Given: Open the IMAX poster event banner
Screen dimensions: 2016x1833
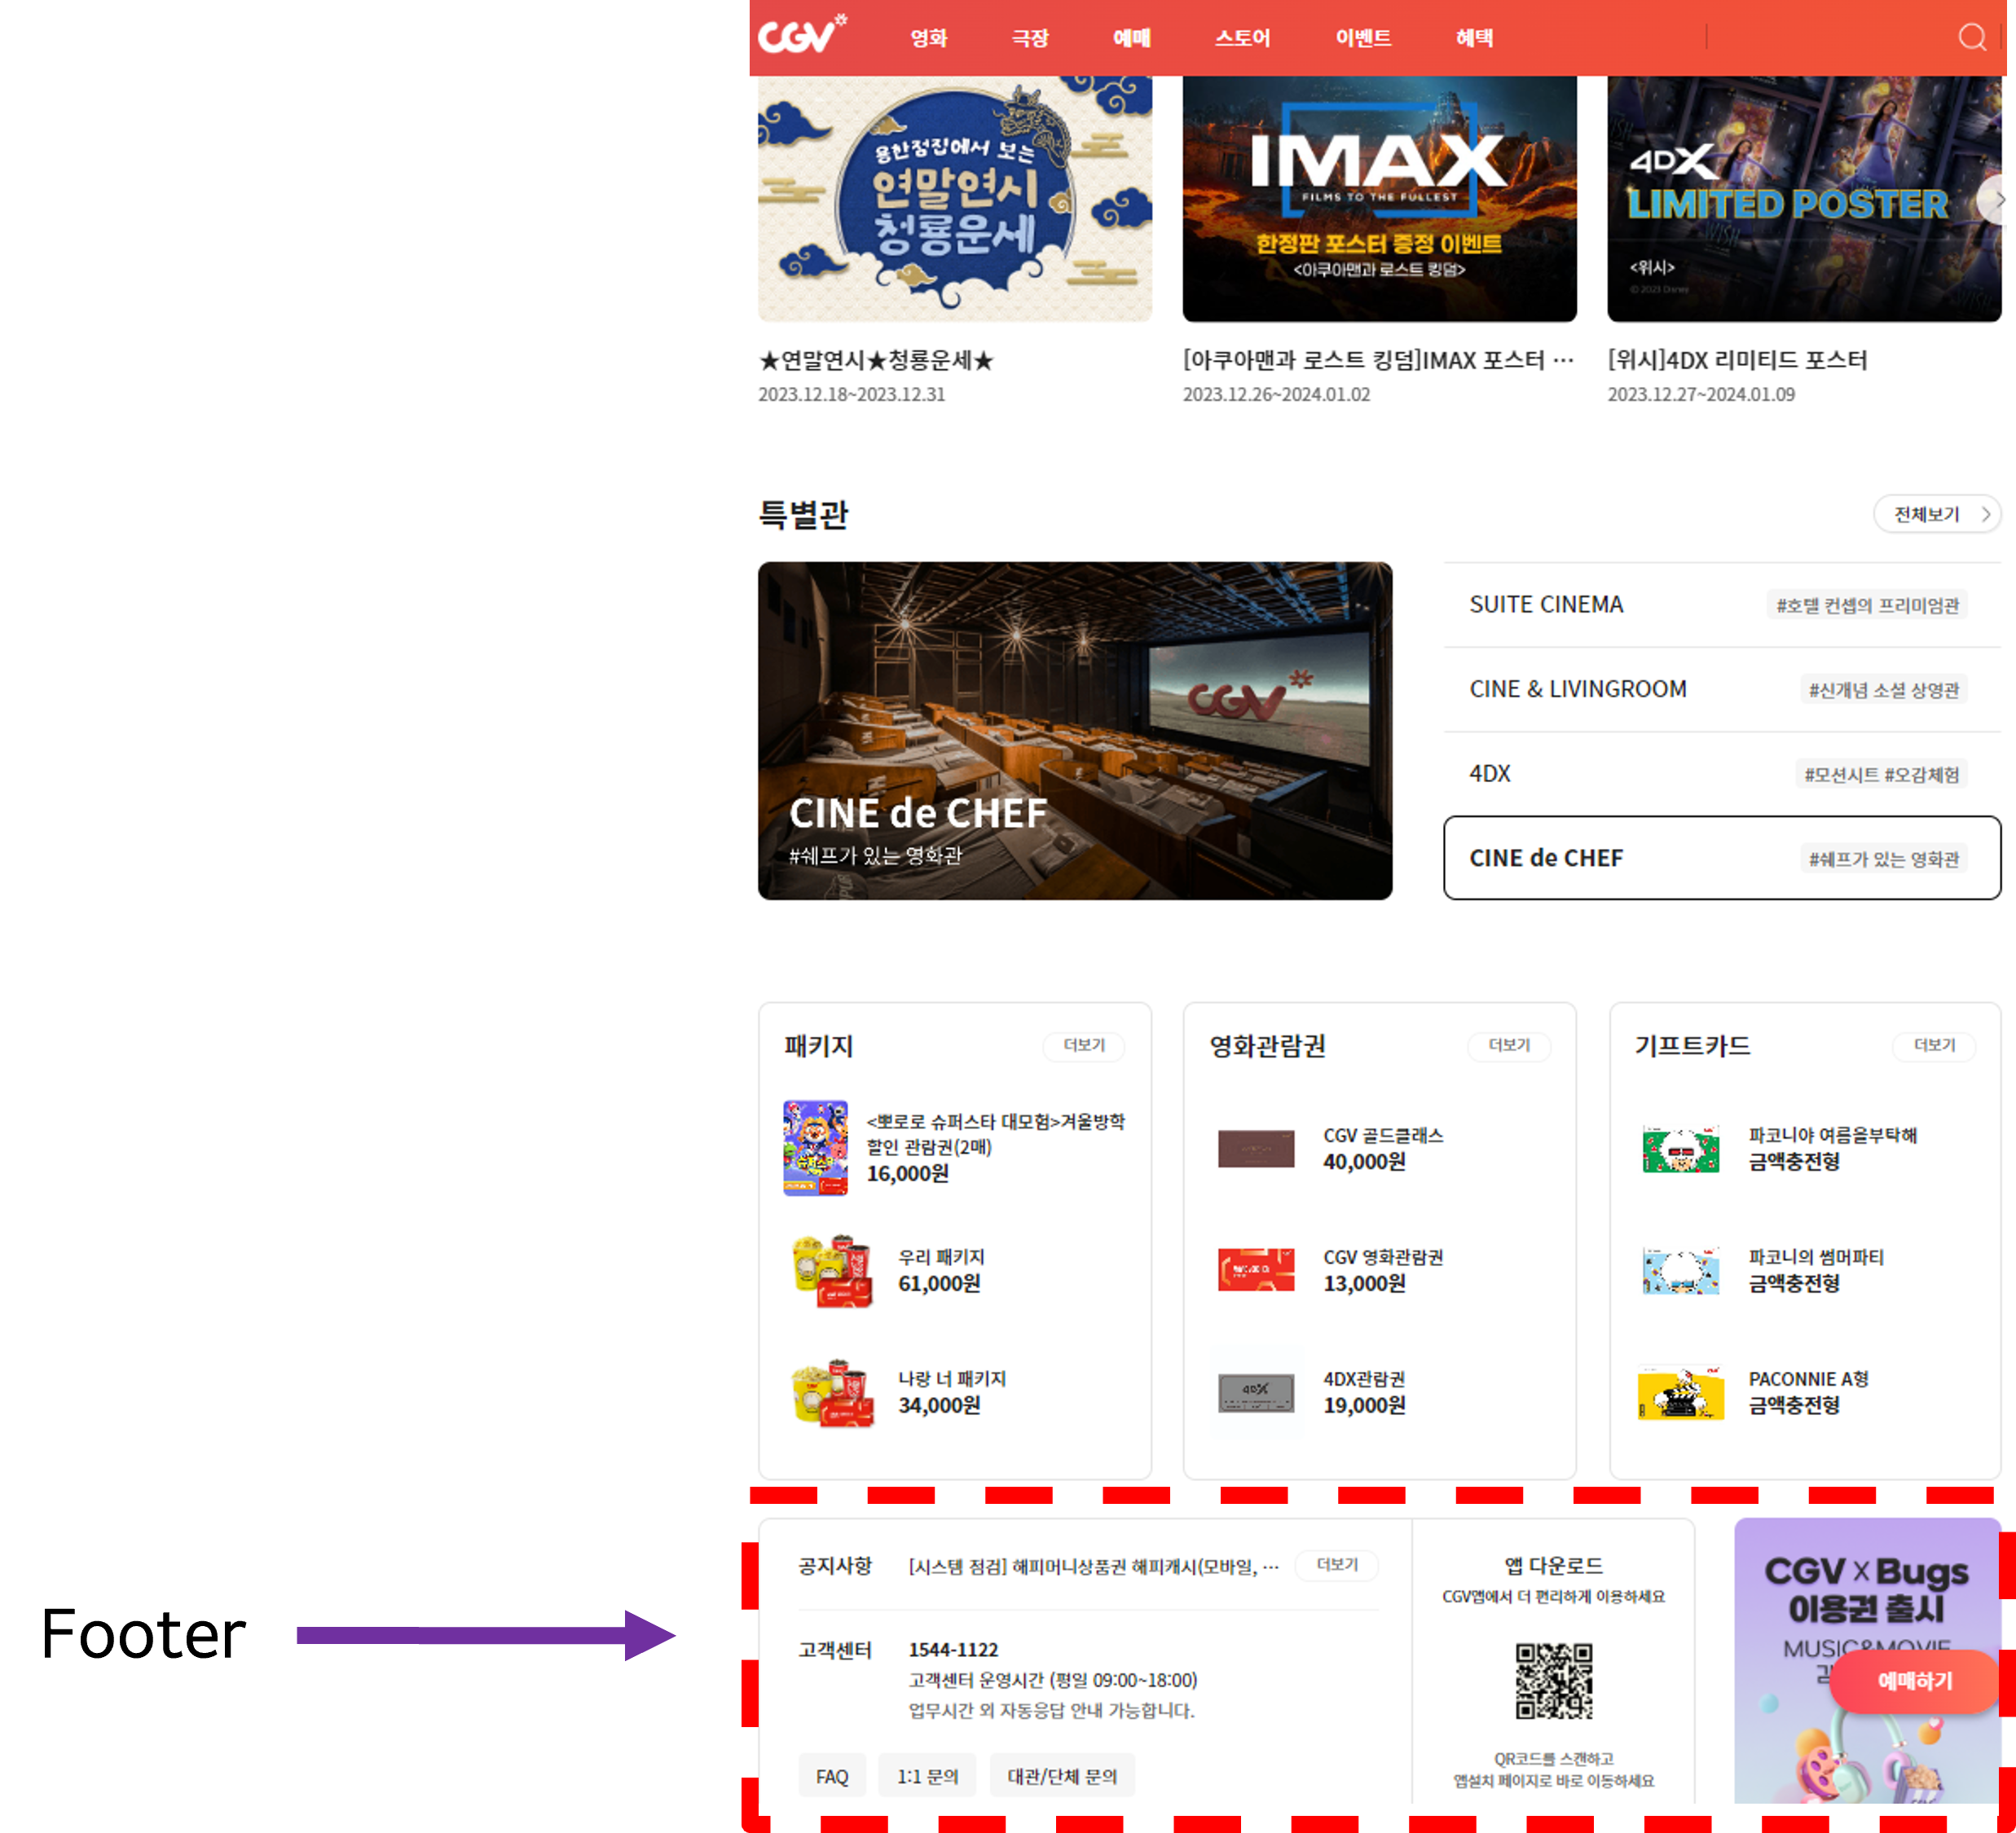Looking at the screenshot, I should point(1379,200).
